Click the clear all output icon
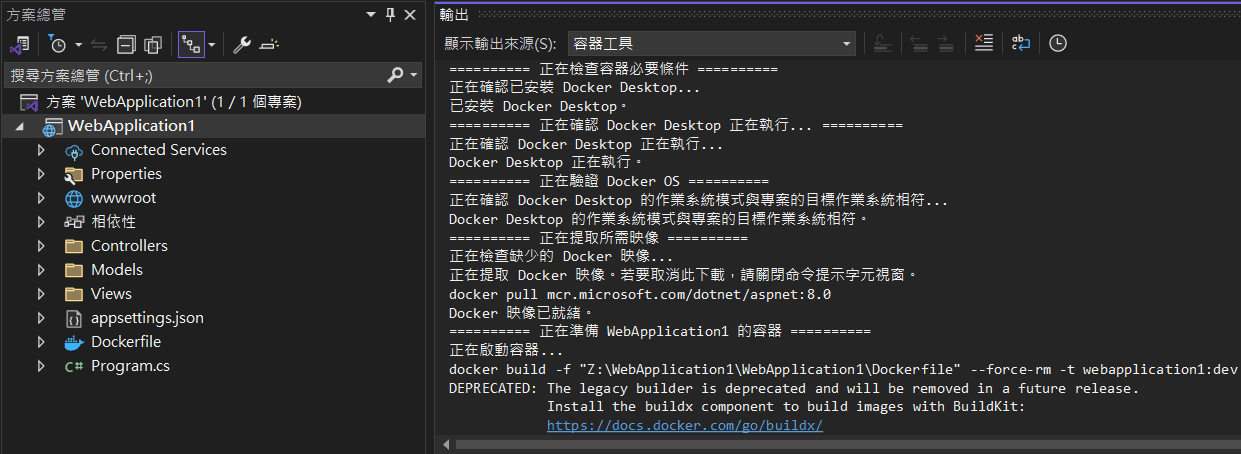 click(x=984, y=43)
